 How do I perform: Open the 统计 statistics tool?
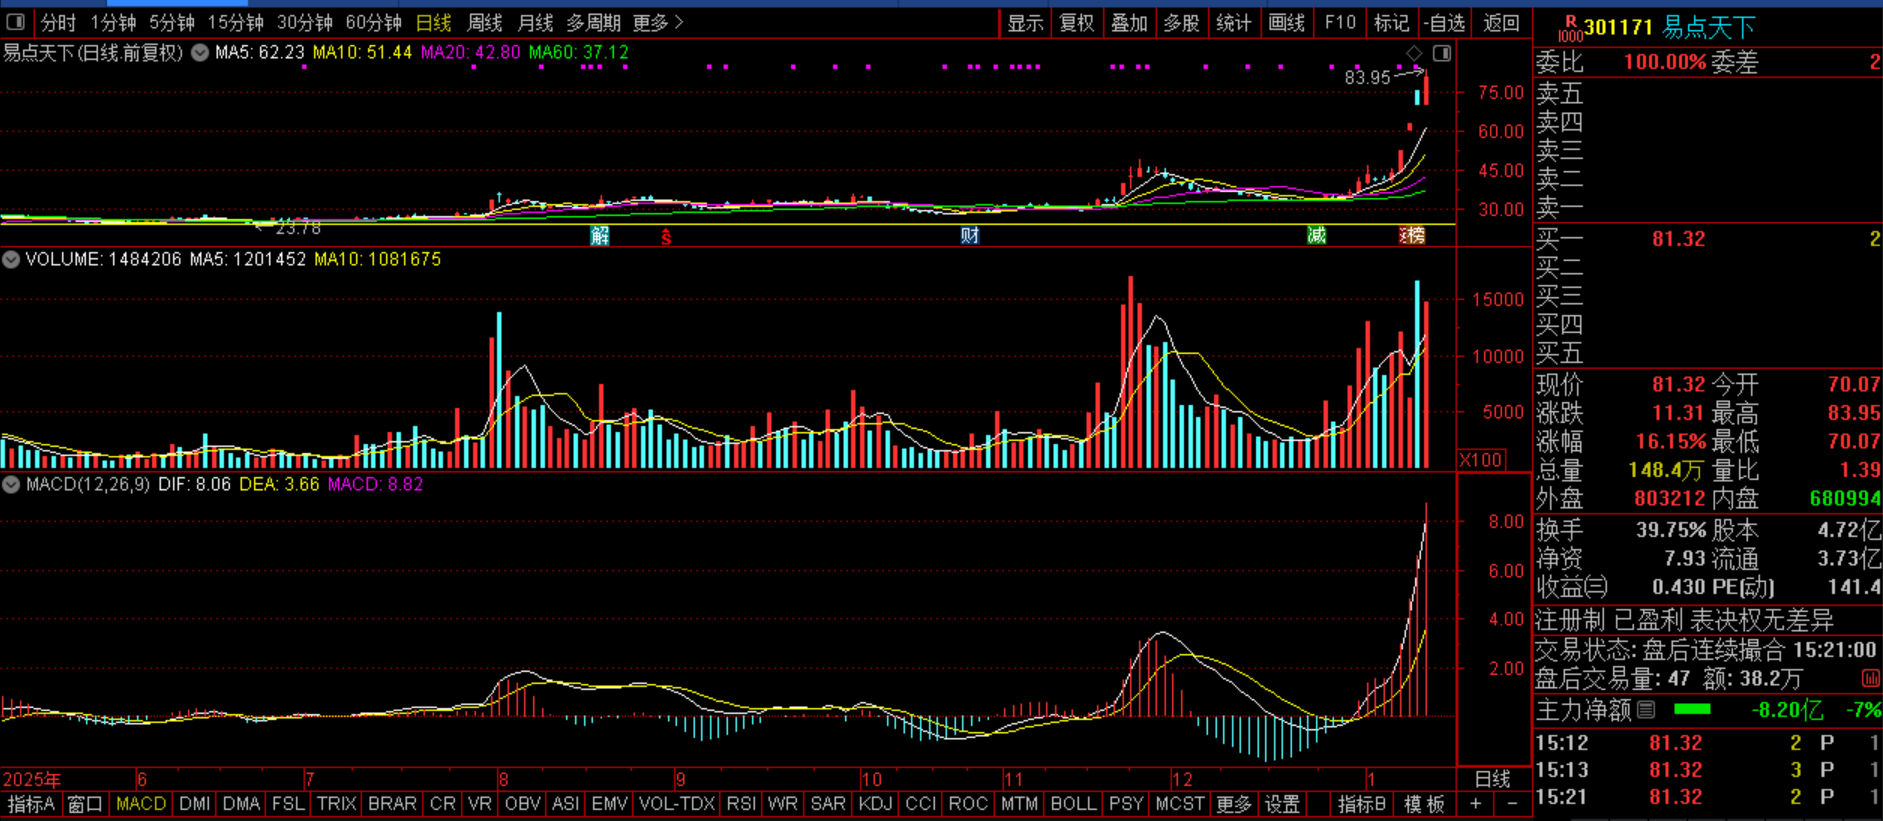pos(1233,23)
